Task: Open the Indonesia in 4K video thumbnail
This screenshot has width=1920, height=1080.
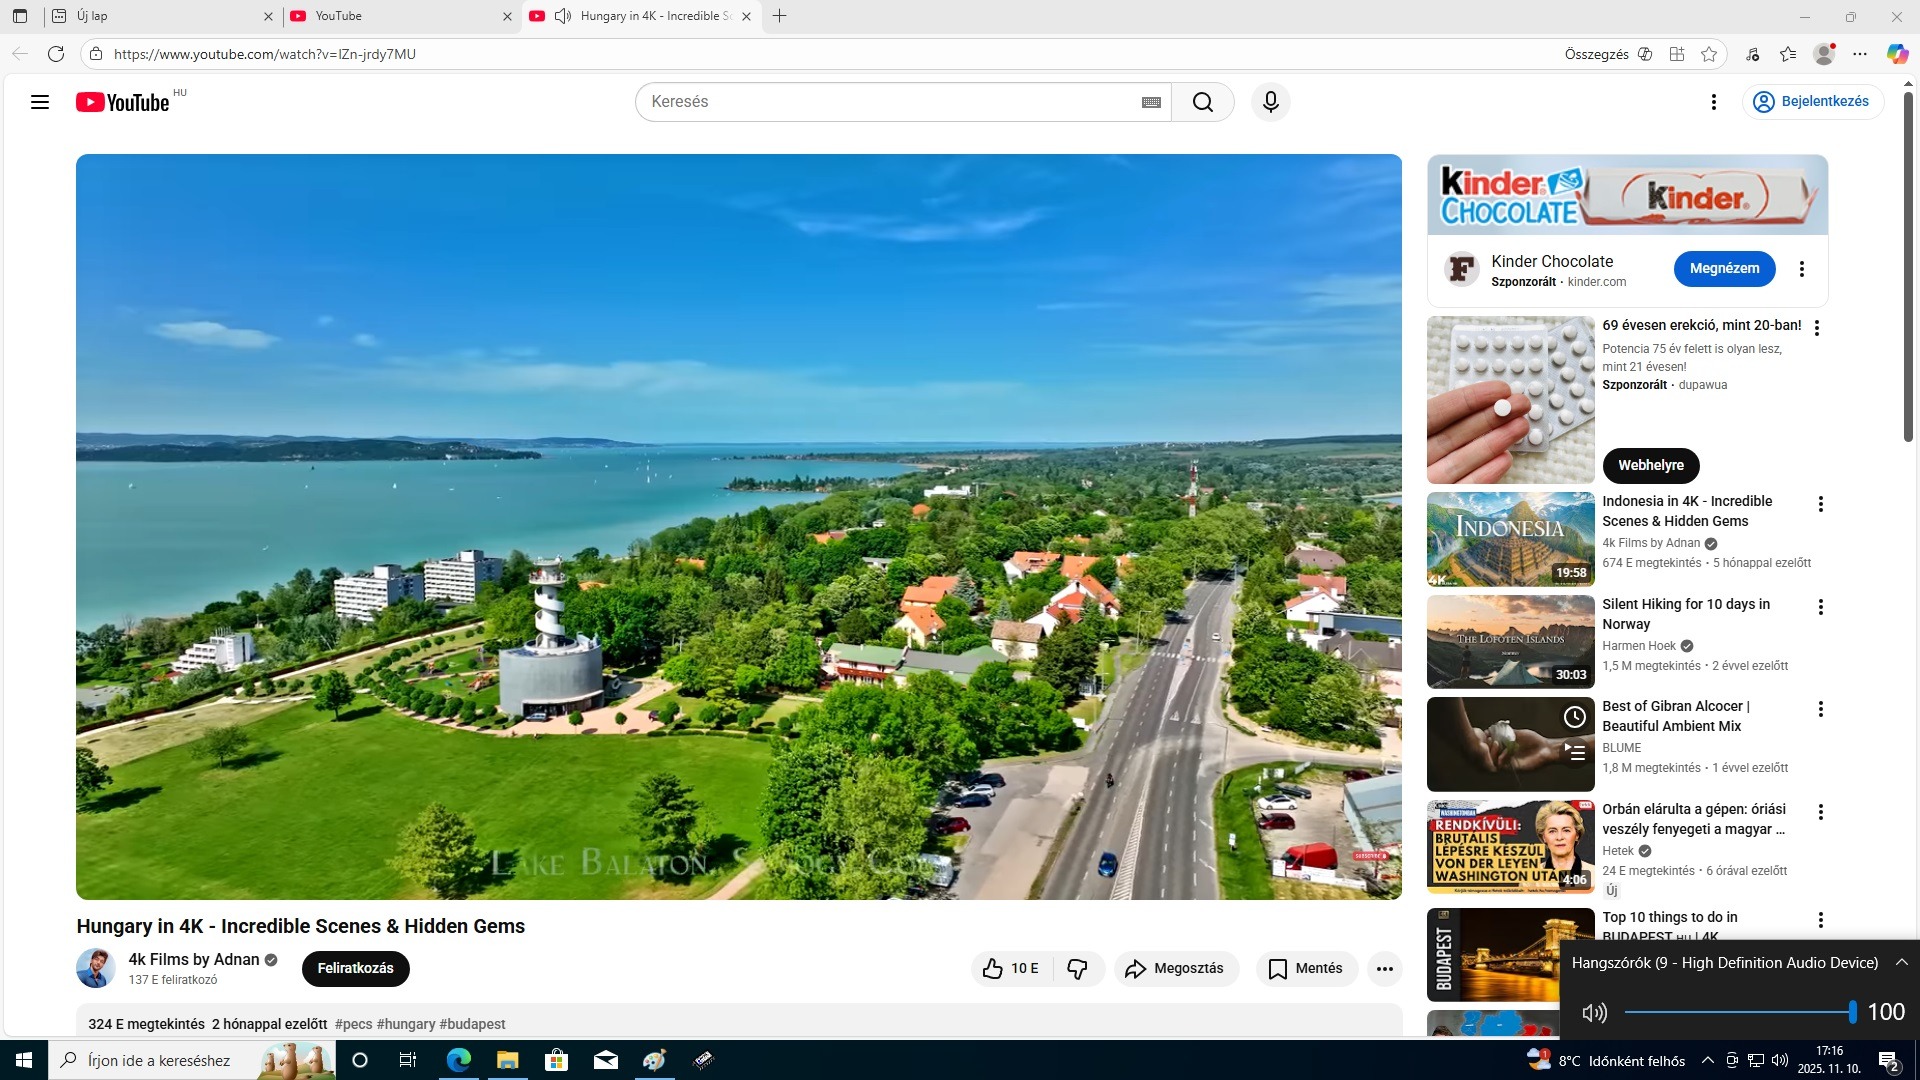Action: point(1510,540)
